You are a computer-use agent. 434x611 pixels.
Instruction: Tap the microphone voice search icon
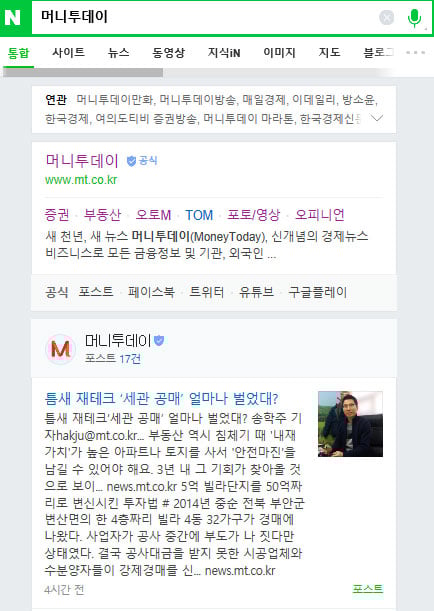pos(414,18)
